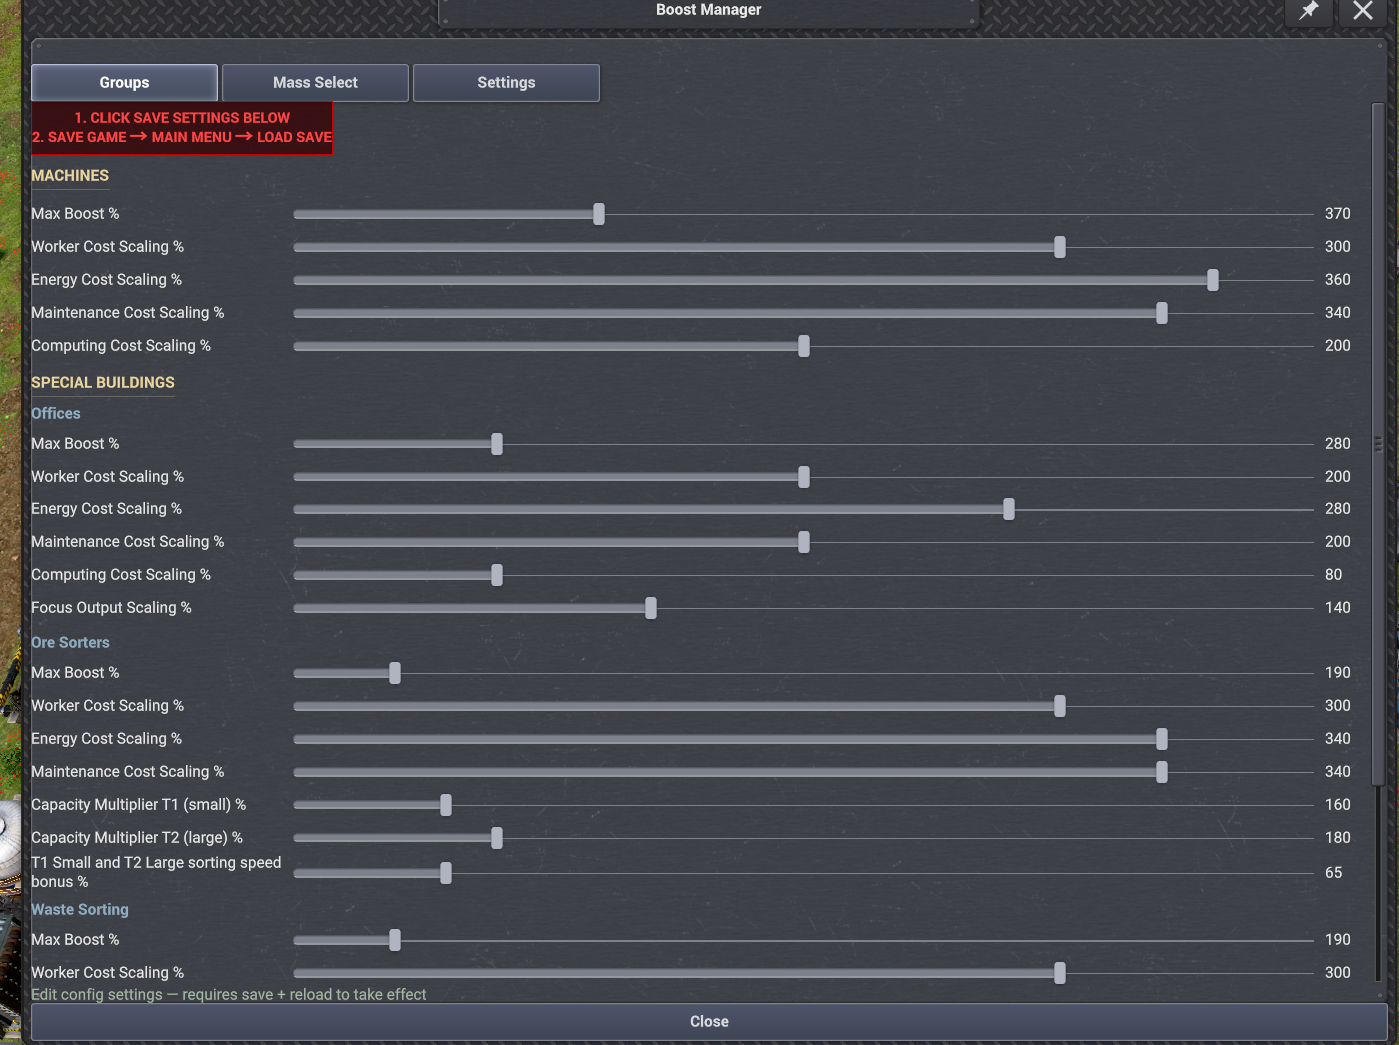The width and height of the screenshot is (1399, 1045).
Task: Click the Machines Max Boost slider handle
Action: (599, 214)
